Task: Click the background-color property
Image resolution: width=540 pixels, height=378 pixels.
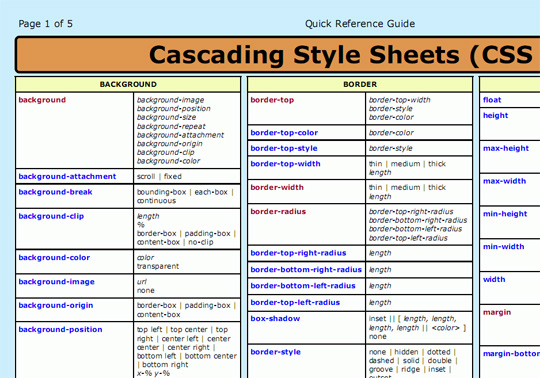Action: (54, 258)
